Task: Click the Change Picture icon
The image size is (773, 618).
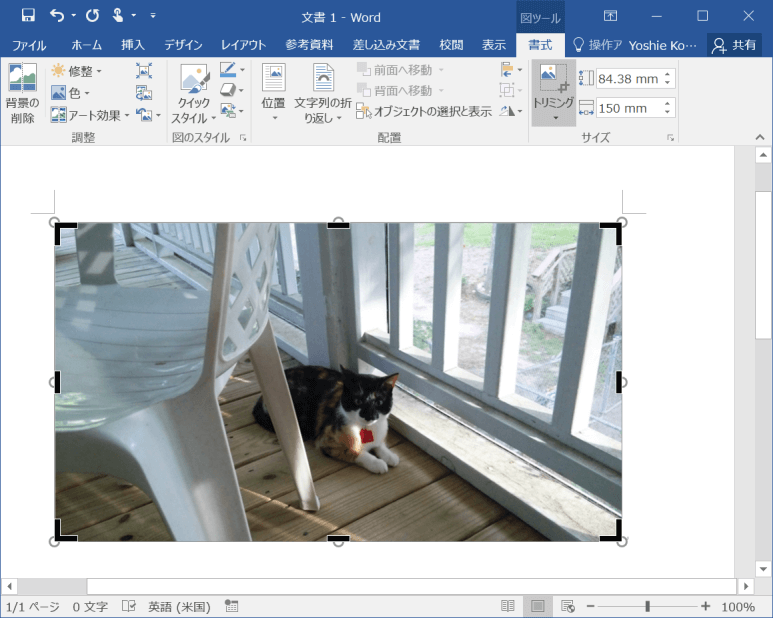Action: [x=144, y=93]
